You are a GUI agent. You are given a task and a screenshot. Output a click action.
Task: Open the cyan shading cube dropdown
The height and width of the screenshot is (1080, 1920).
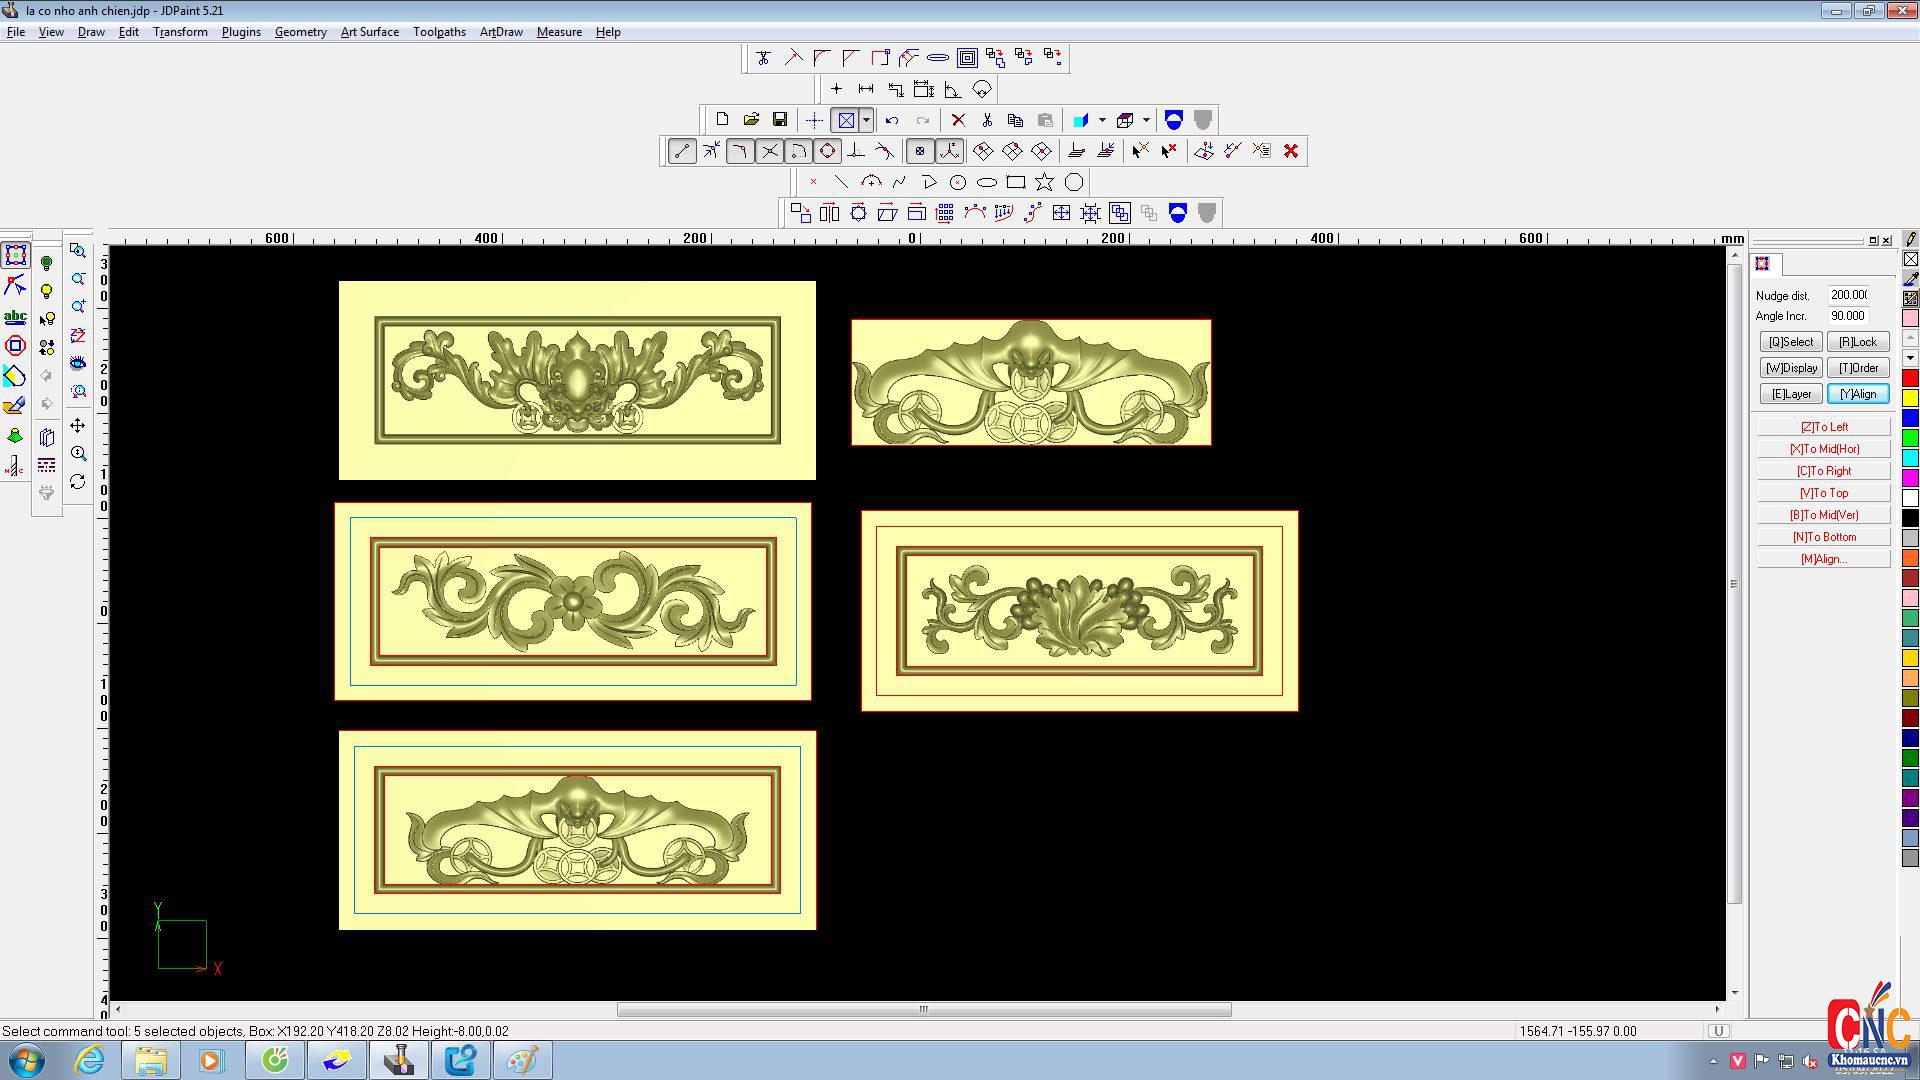click(1102, 120)
